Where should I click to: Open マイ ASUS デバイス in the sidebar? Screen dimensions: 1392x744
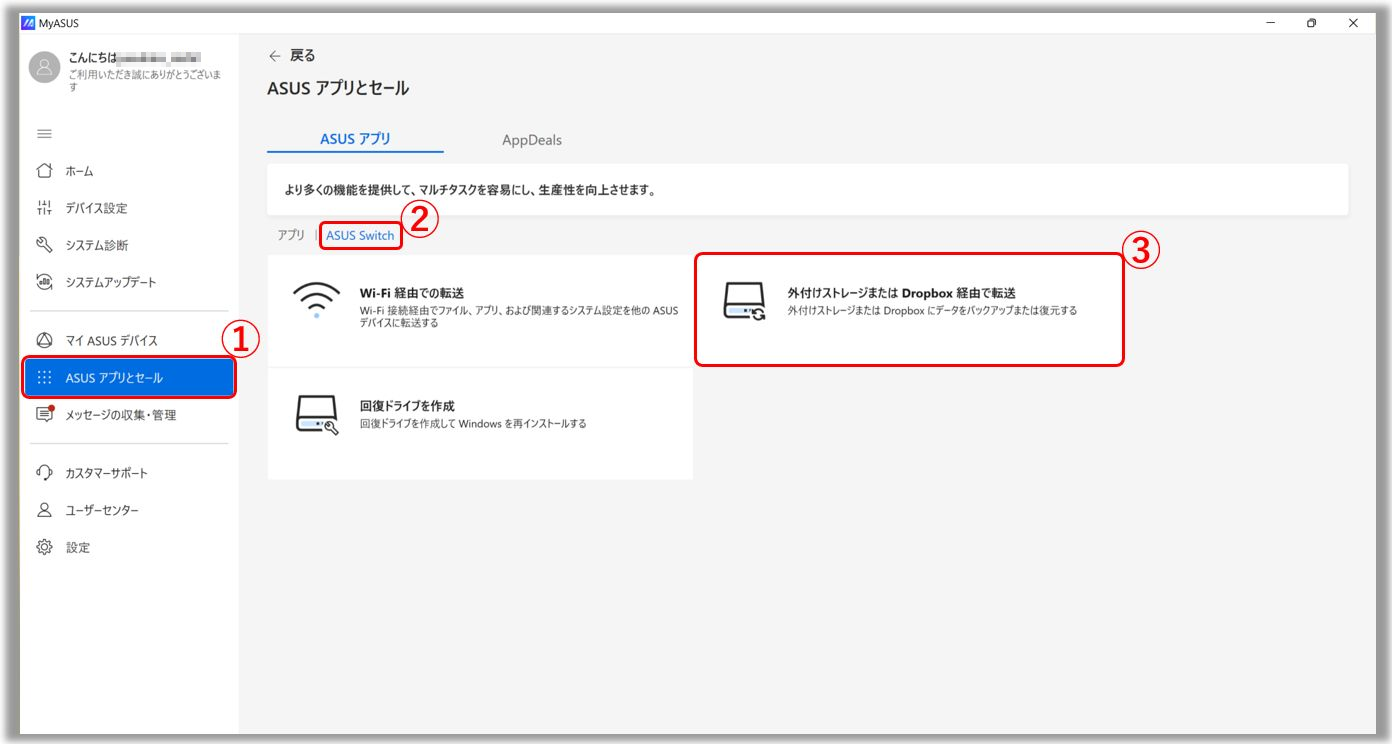pyautogui.click(x=130, y=340)
